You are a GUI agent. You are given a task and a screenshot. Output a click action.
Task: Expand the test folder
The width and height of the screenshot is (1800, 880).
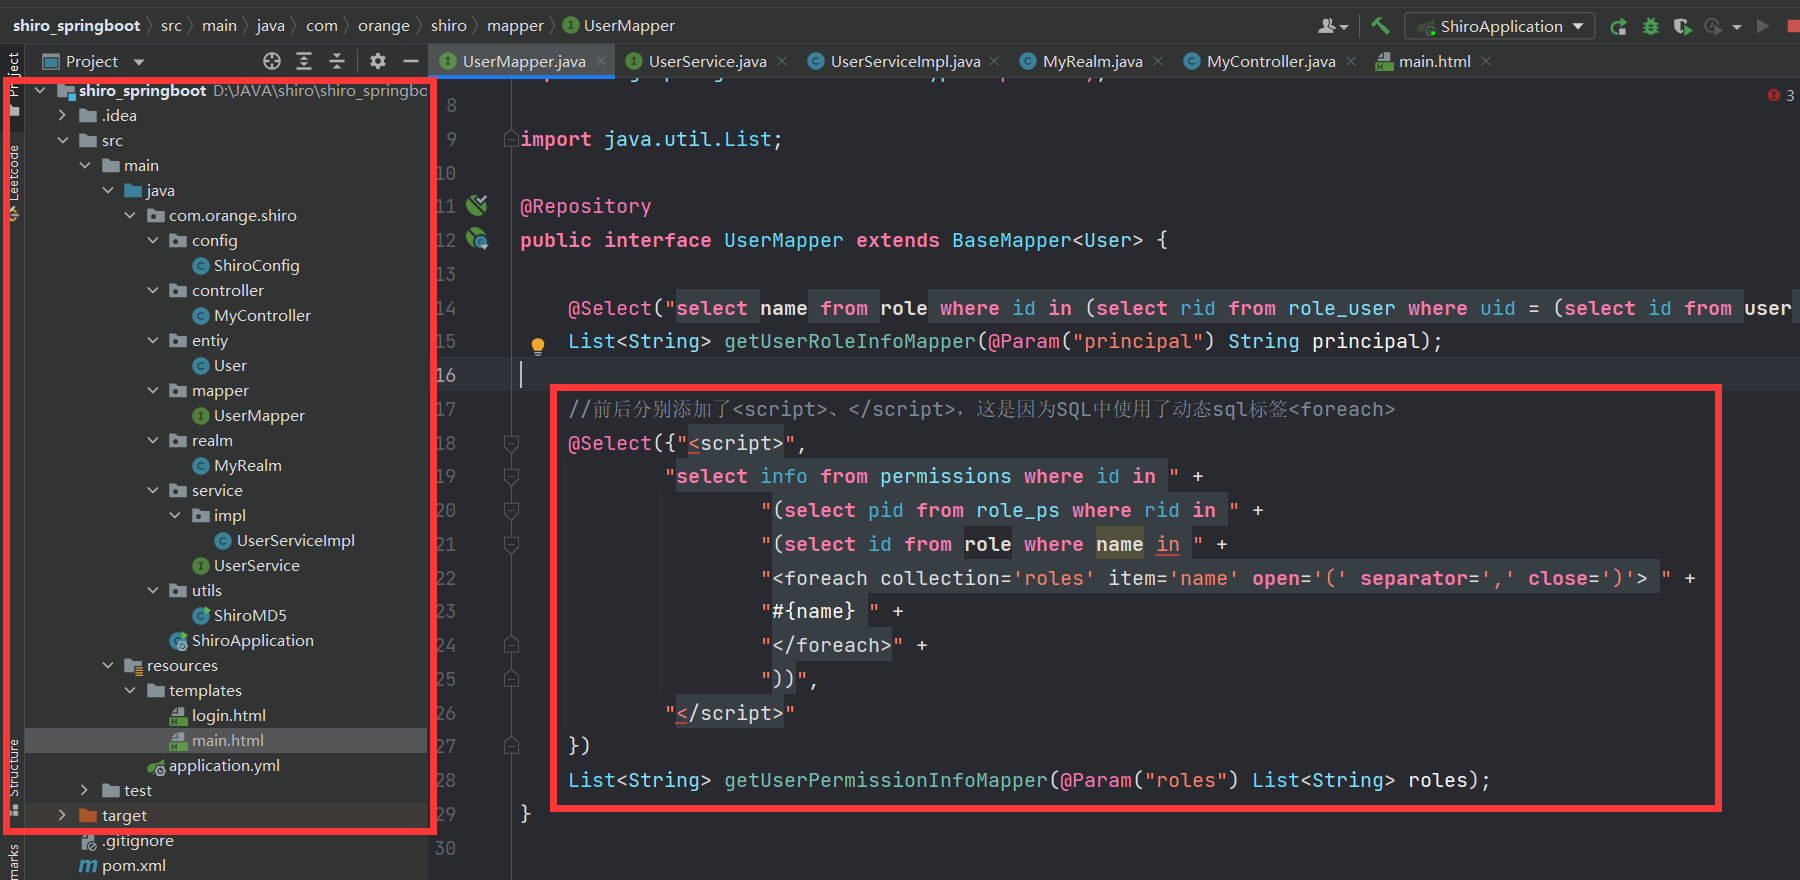pos(85,791)
